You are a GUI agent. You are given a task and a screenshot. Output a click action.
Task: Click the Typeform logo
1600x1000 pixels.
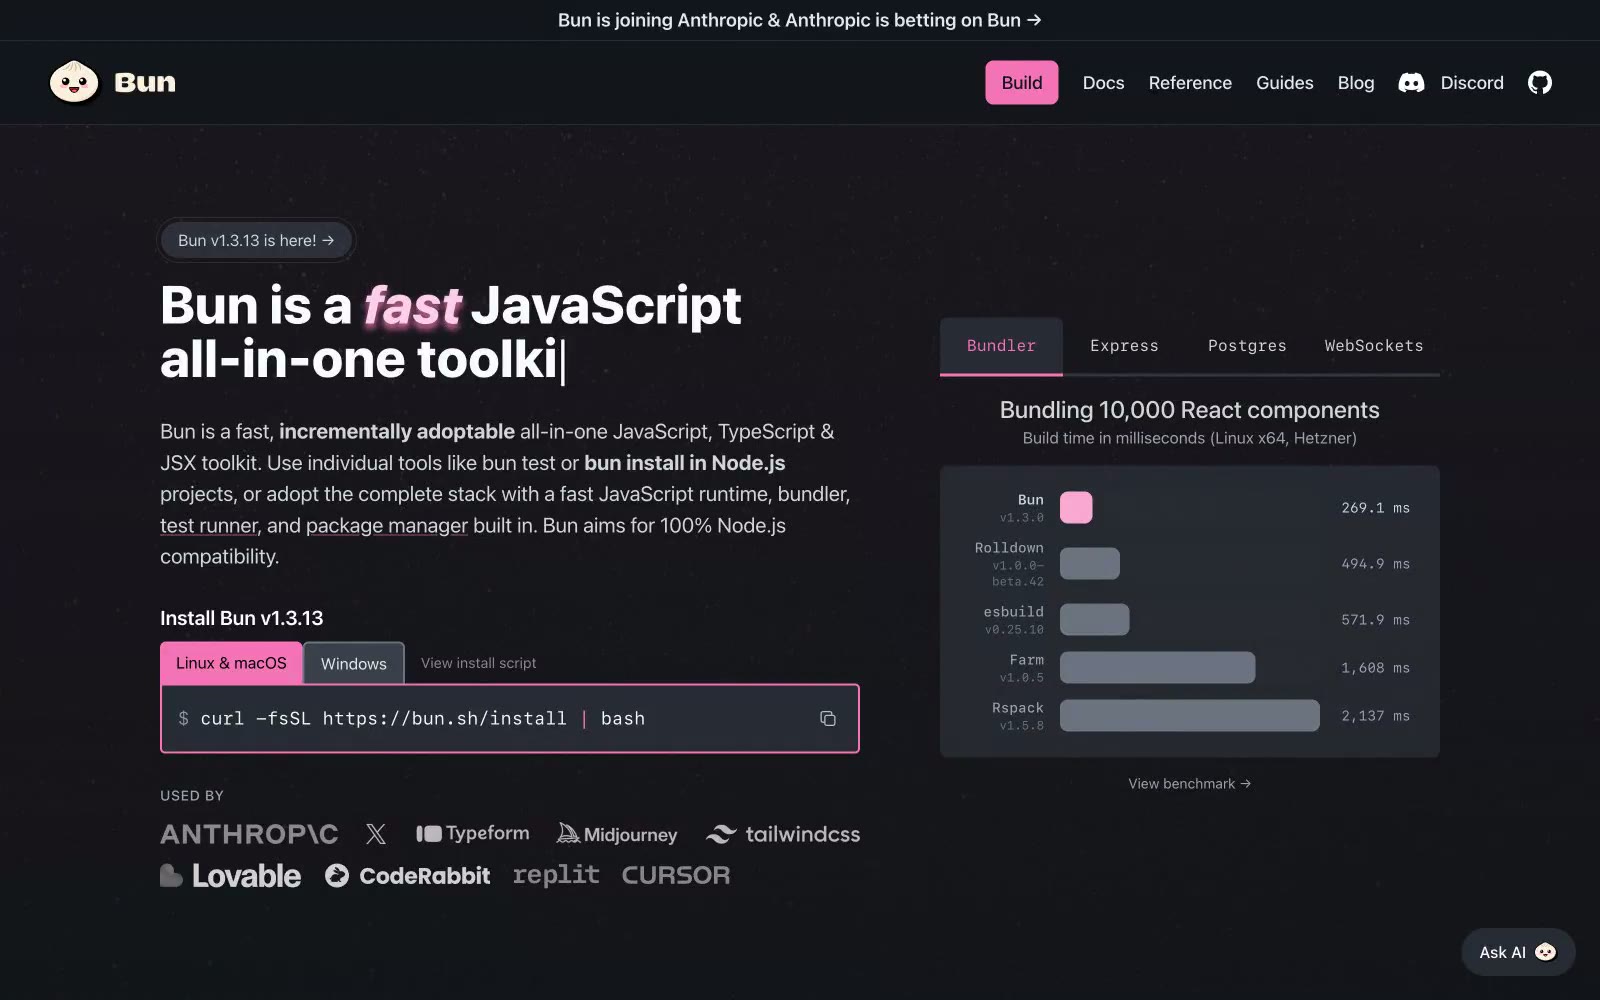tap(472, 833)
